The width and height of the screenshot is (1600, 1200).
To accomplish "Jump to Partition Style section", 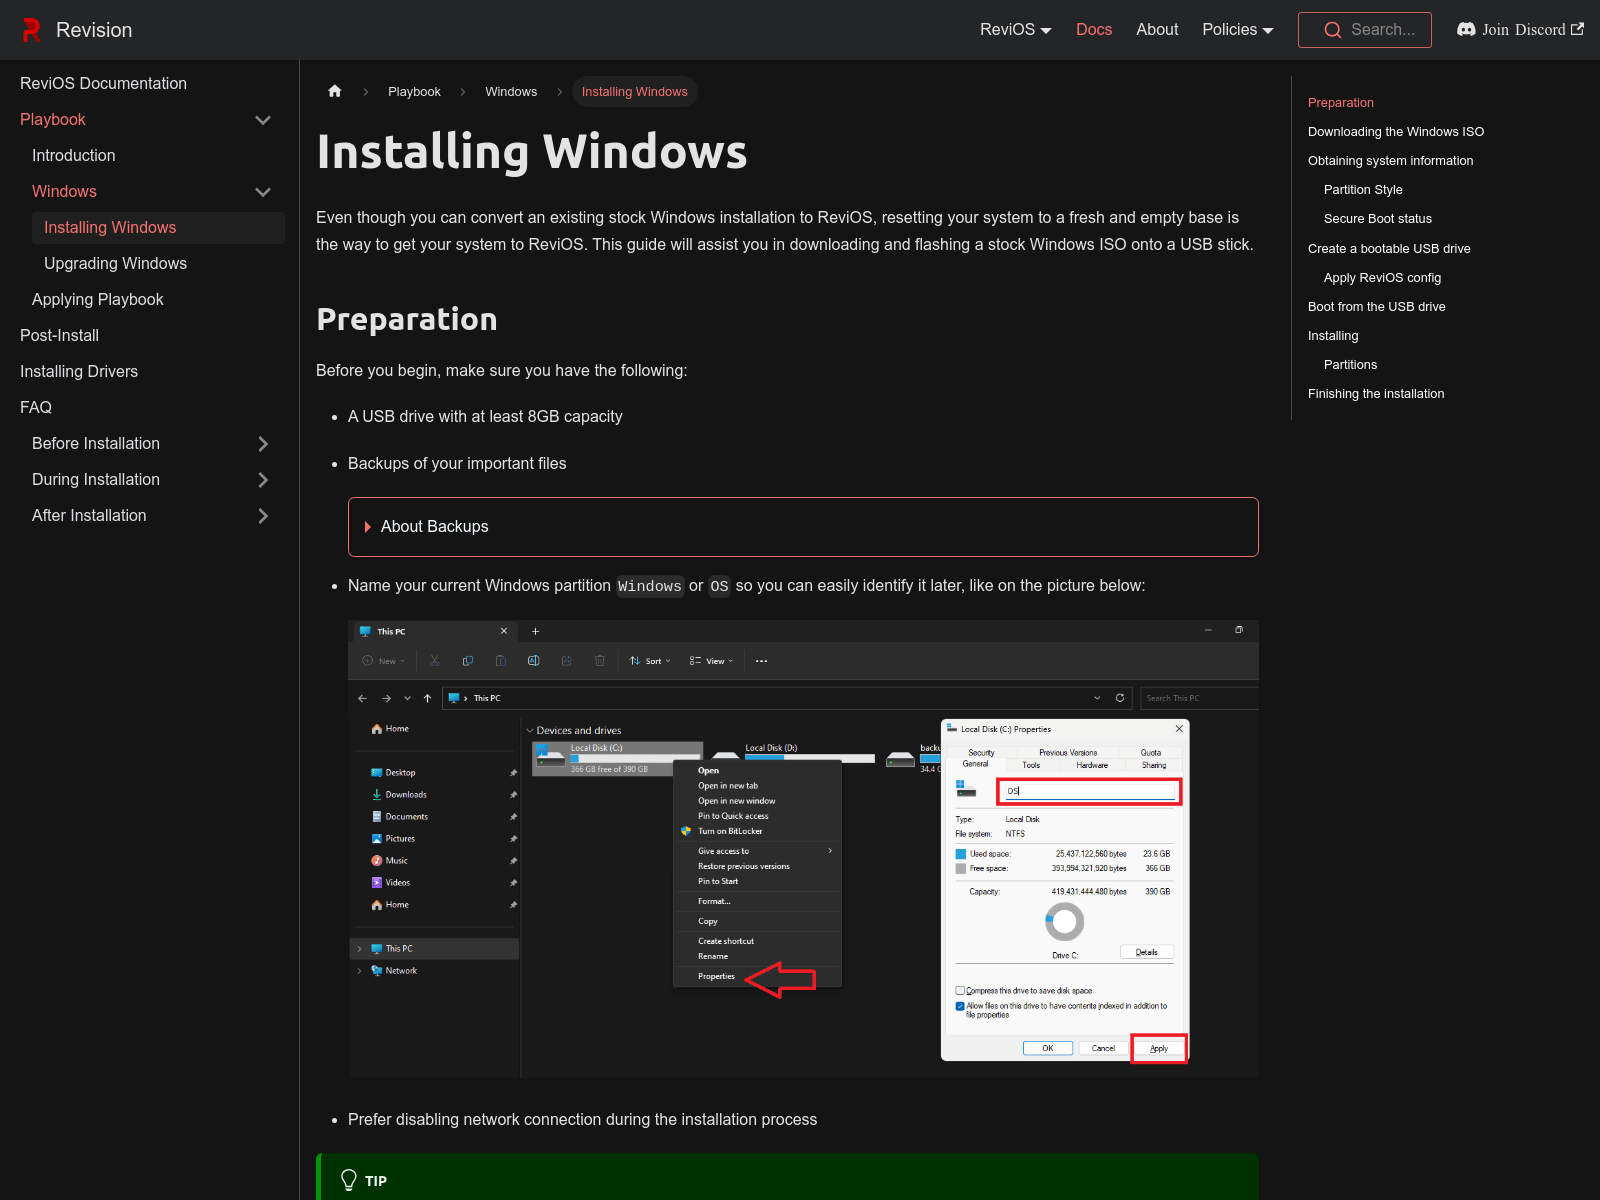I will [1363, 190].
